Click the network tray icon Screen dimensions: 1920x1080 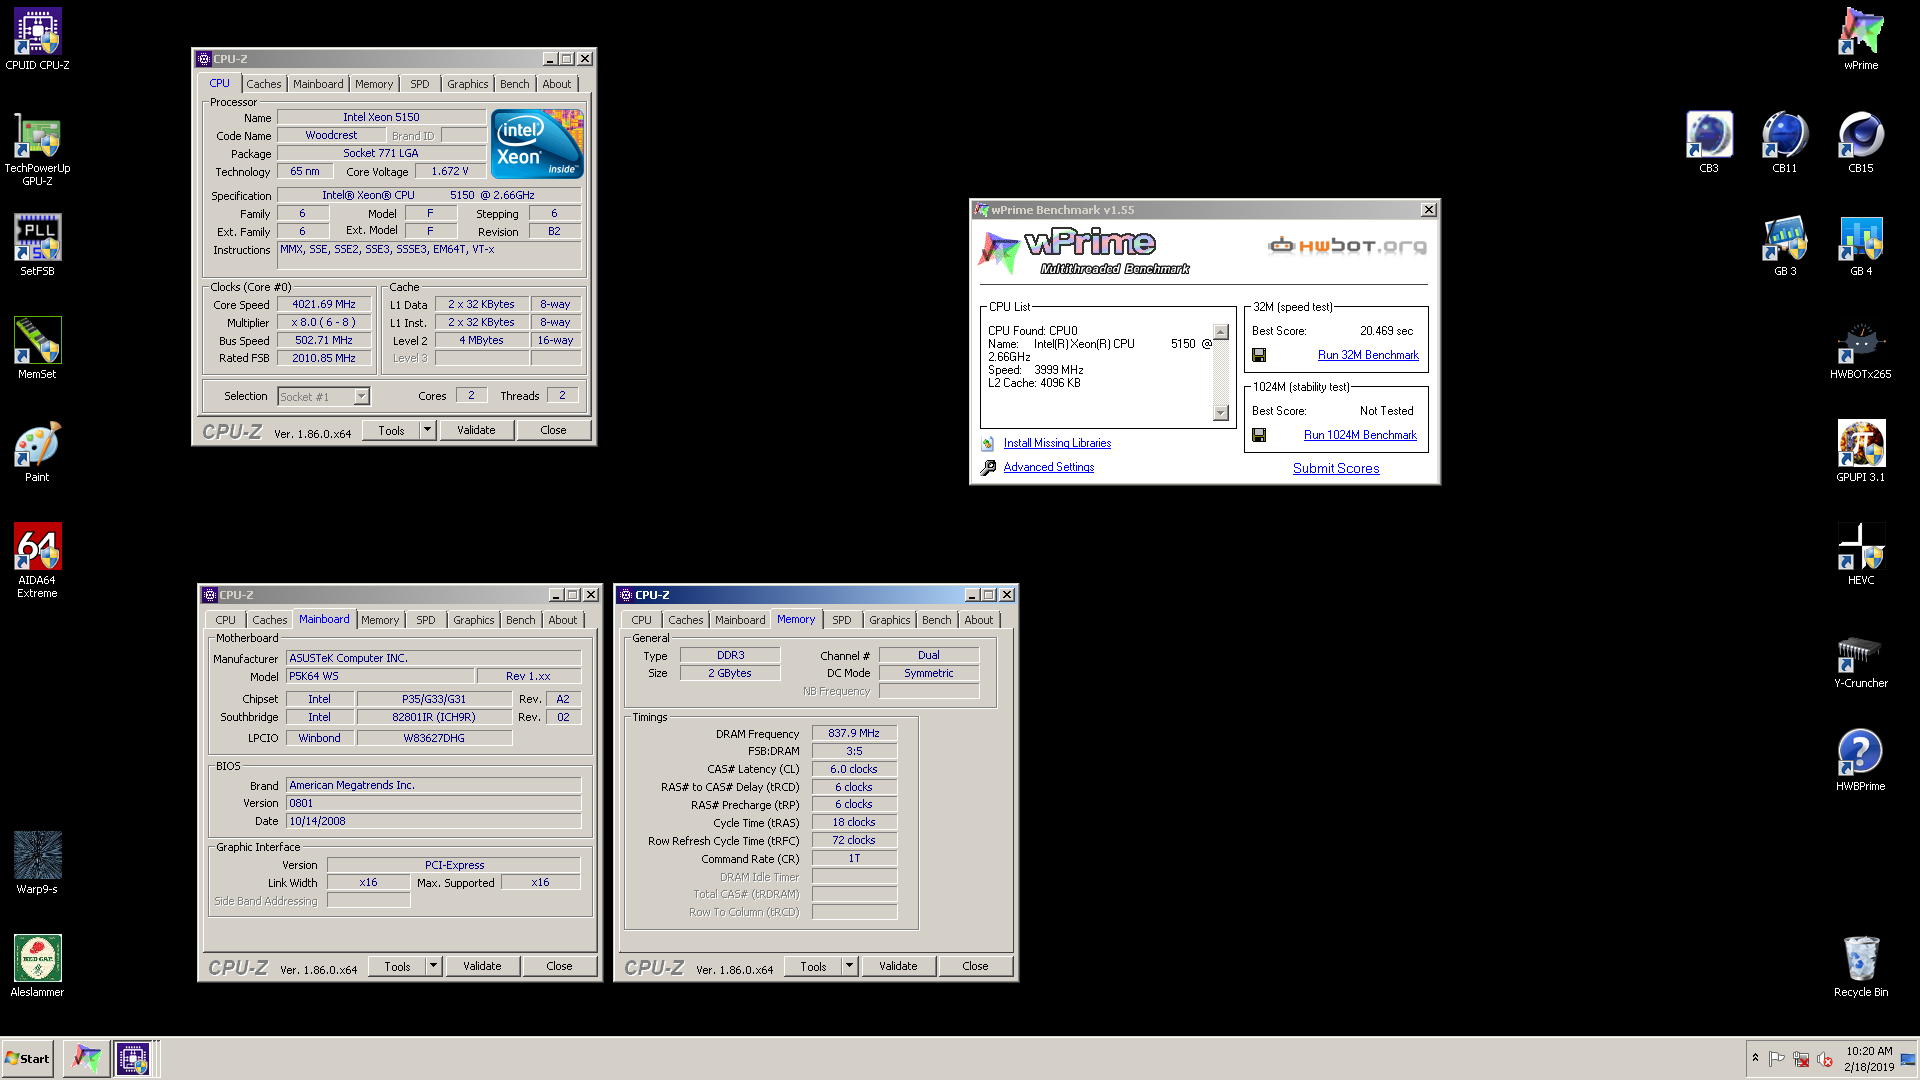[1801, 1059]
